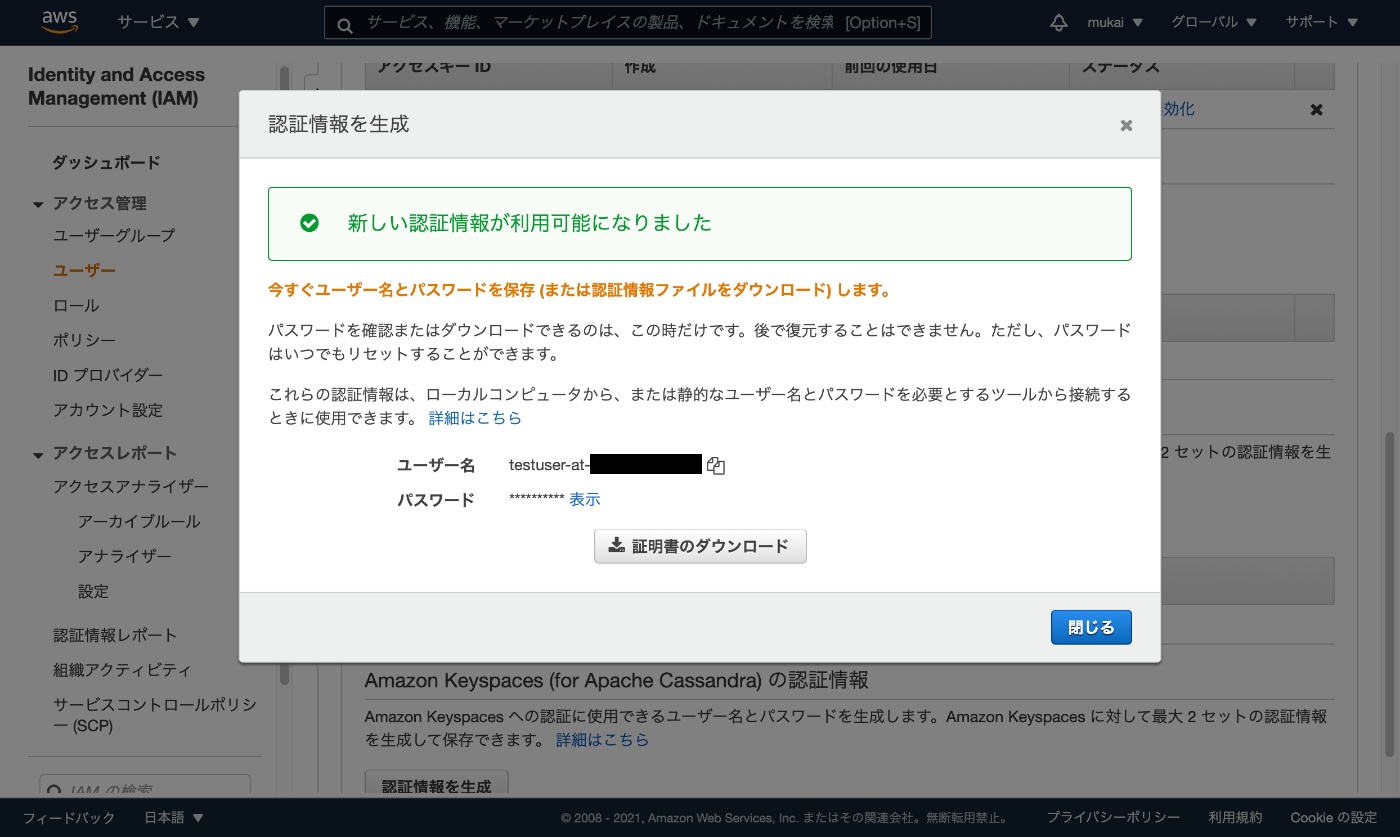Click the green success checkmark icon

click(x=310, y=223)
